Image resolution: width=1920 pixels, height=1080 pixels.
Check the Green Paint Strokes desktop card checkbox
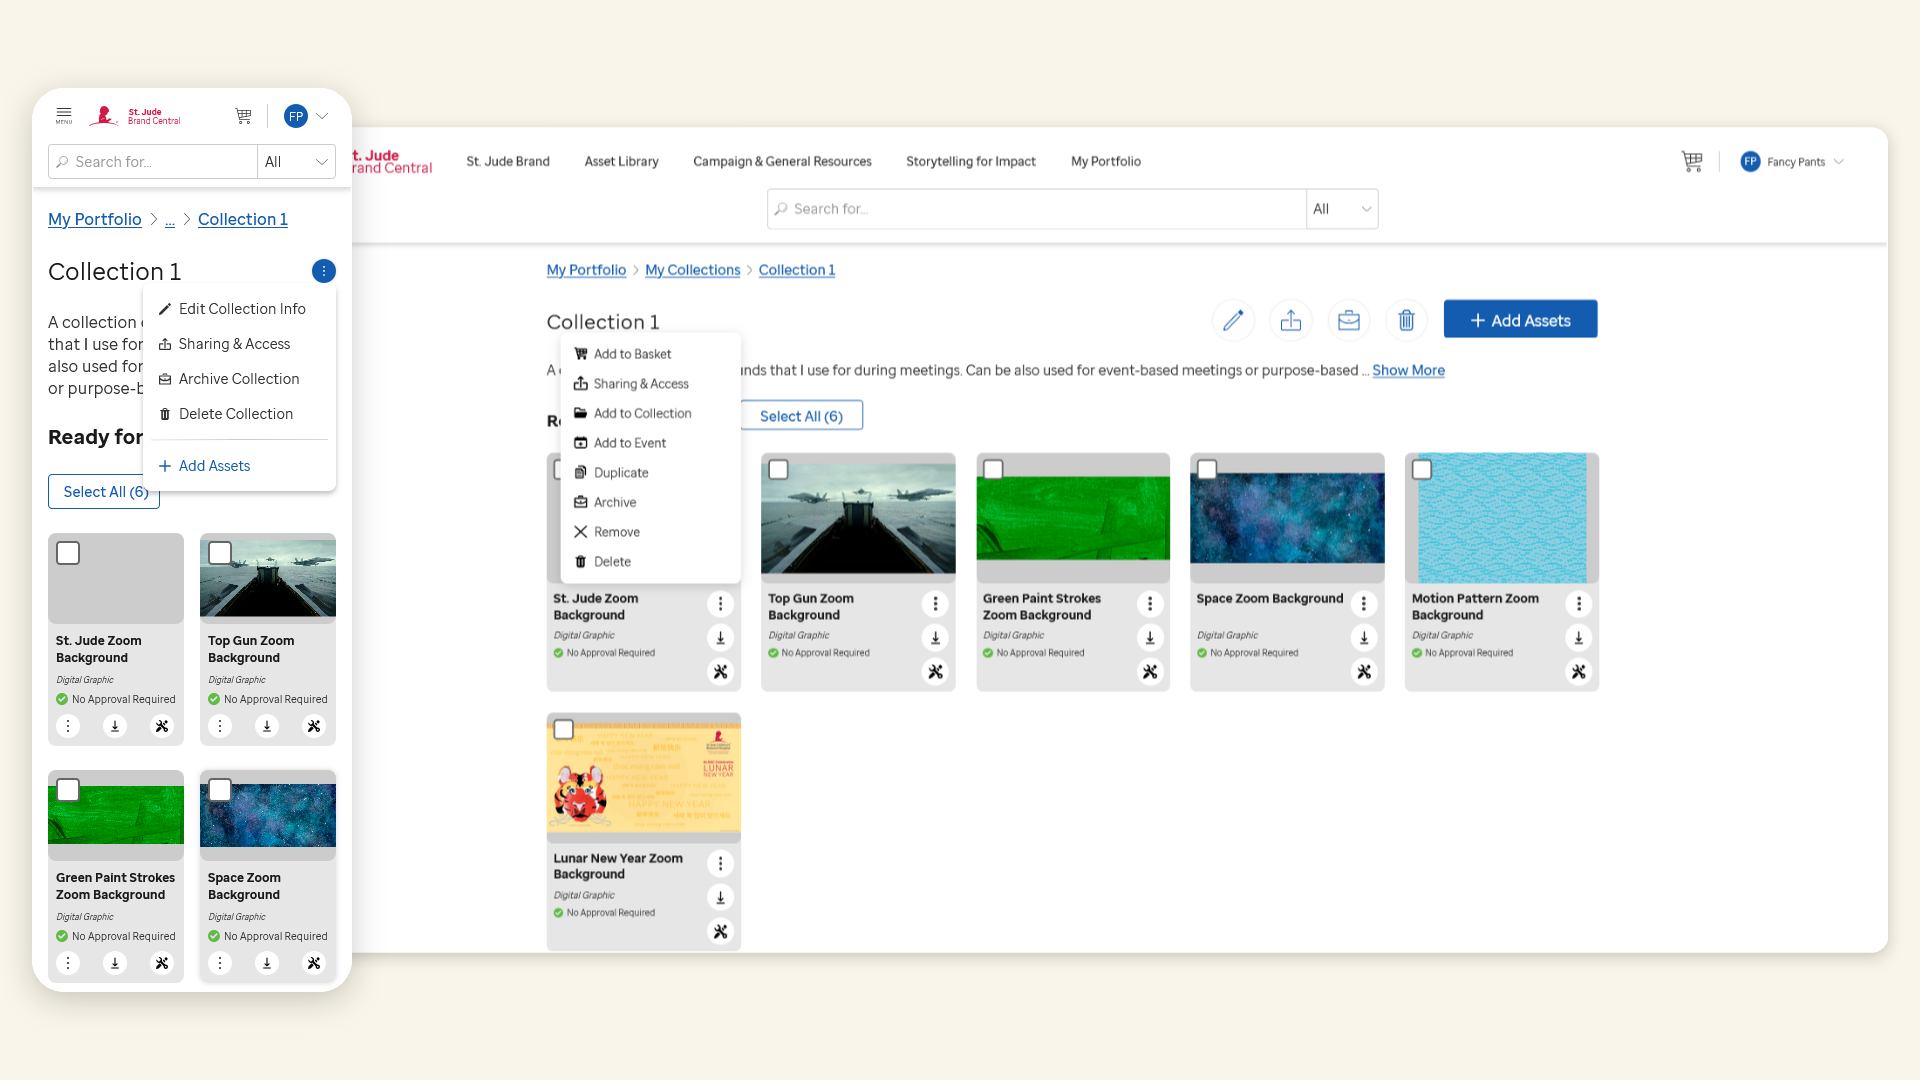[x=993, y=469]
